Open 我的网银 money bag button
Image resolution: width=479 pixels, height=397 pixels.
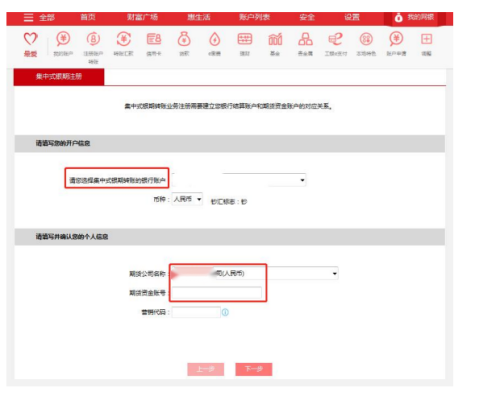point(414,17)
